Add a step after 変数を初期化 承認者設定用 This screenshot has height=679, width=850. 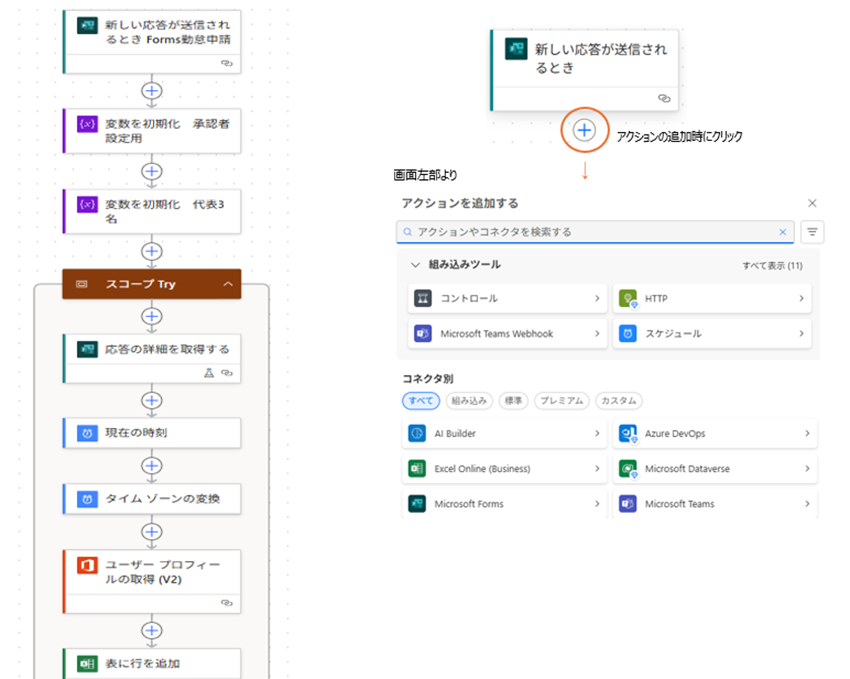pos(152,171)
